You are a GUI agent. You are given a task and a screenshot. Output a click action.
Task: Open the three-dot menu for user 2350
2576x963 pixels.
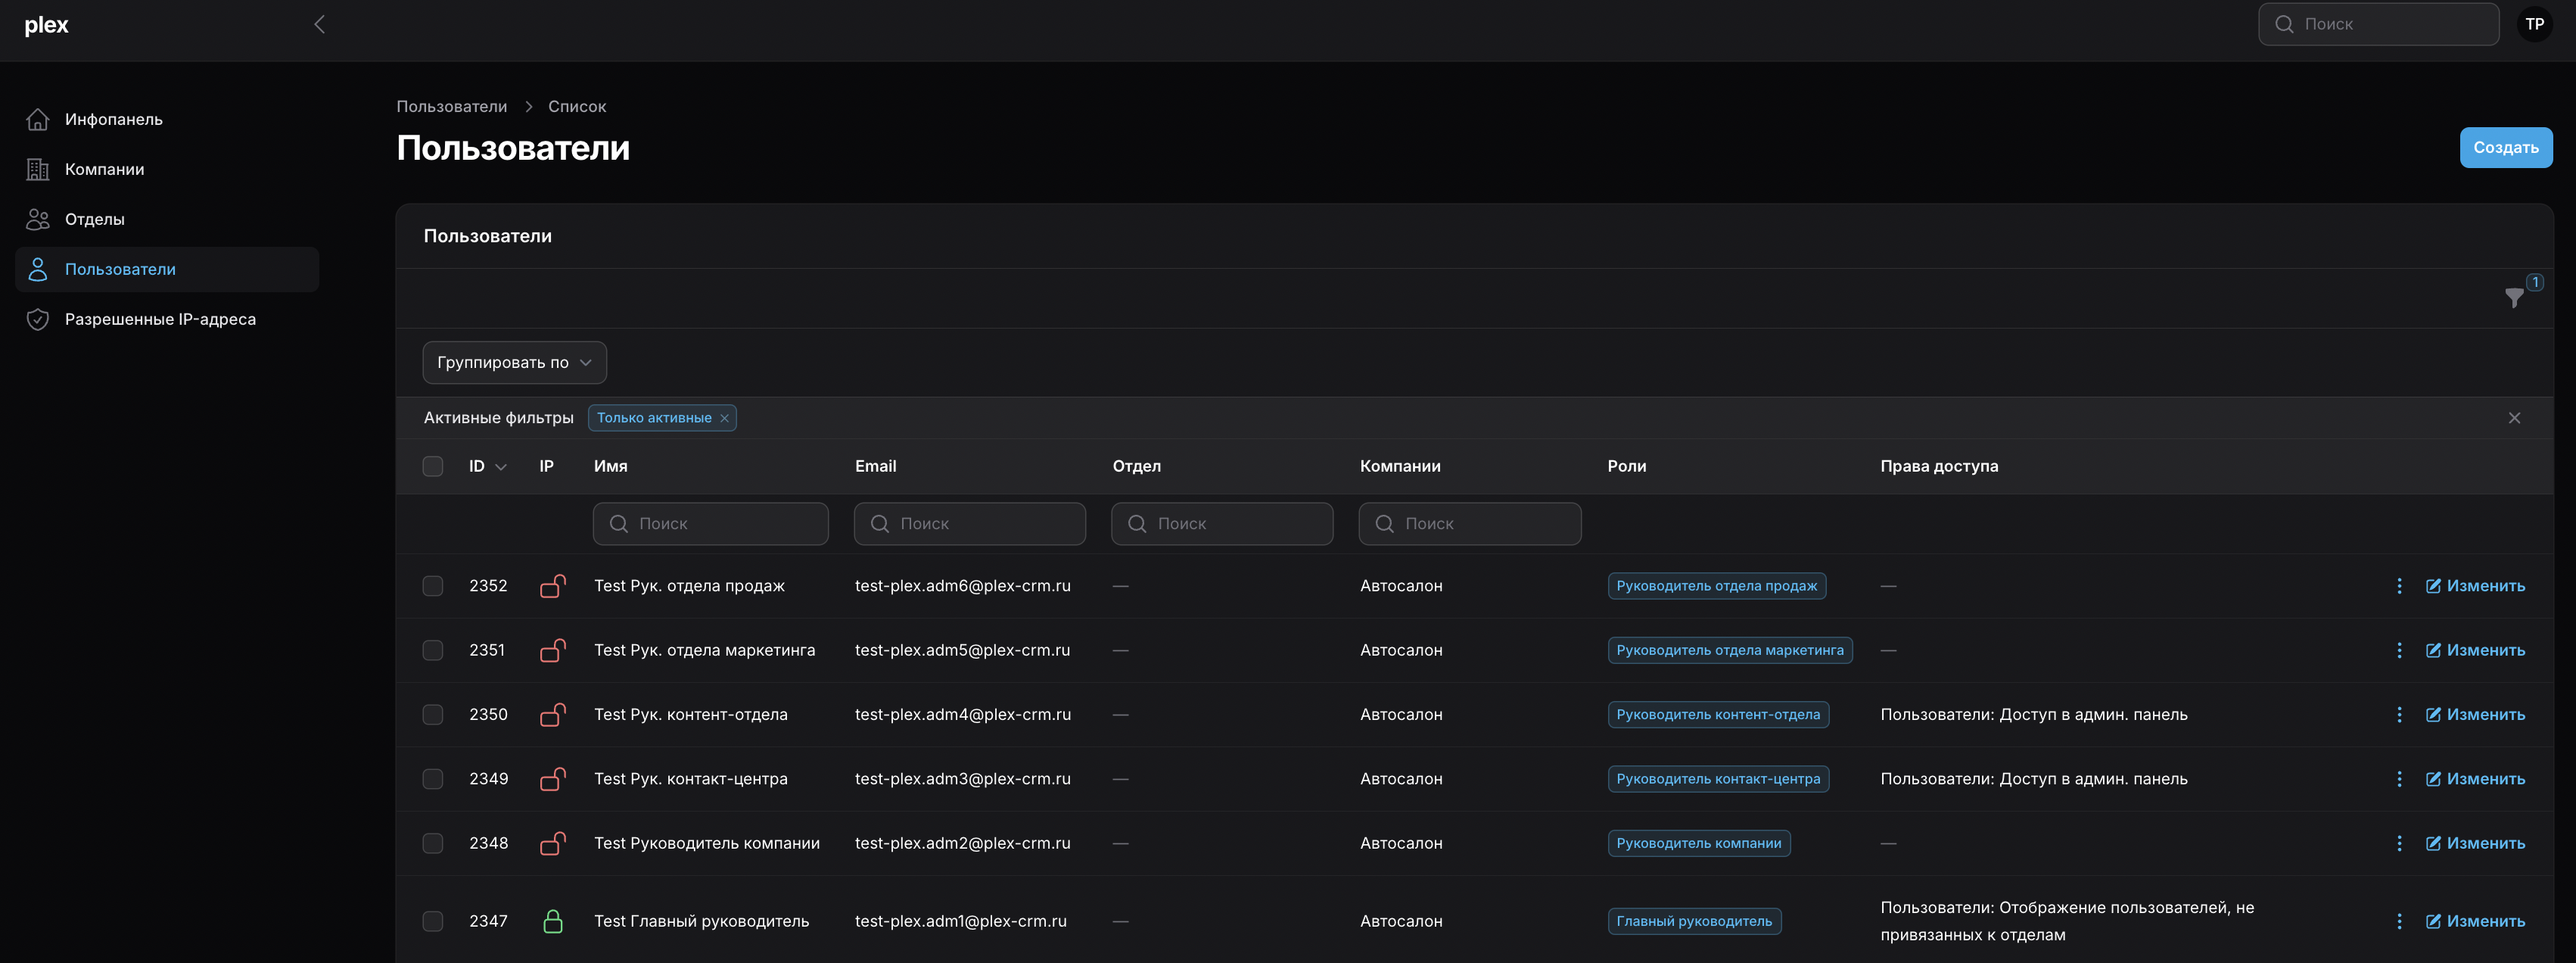click(2399, 715)
